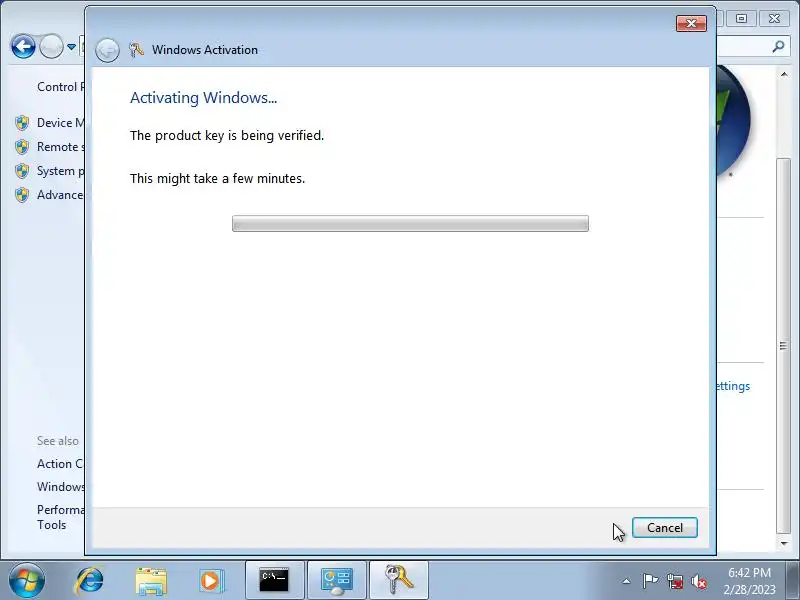Click the Control Panel scroll down arrow
This screenshot has width=800, height=600.
[x=784, y=544]
